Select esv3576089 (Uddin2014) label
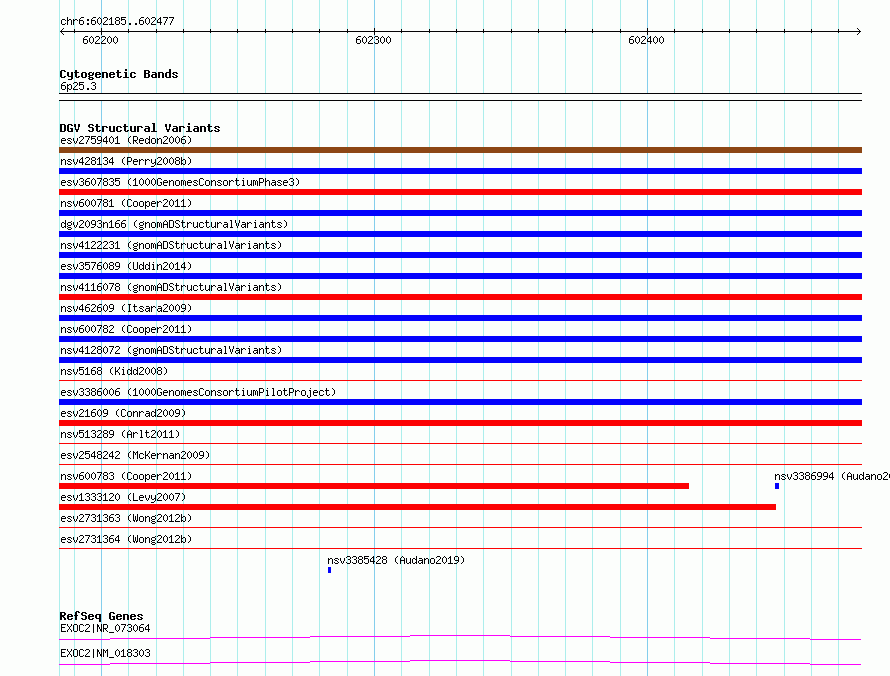The image size is (890, 676). 126,266
